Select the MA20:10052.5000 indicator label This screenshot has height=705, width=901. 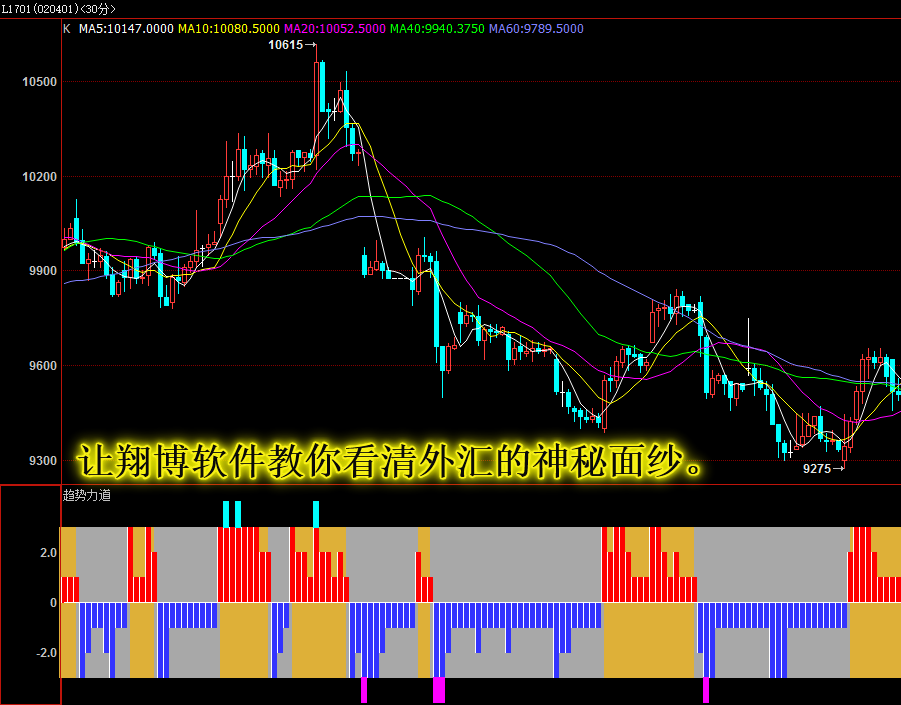click(334, 29)
